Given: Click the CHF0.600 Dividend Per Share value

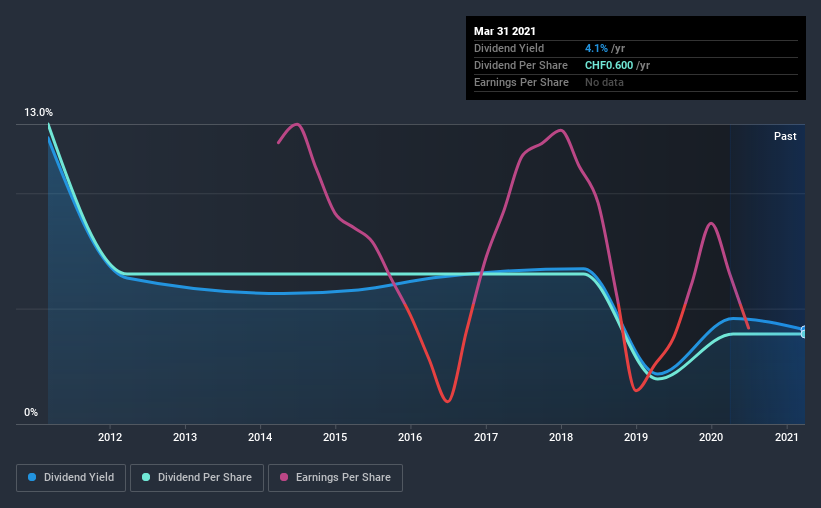Looking at the screenshot, I should click(x=609, y=65).
